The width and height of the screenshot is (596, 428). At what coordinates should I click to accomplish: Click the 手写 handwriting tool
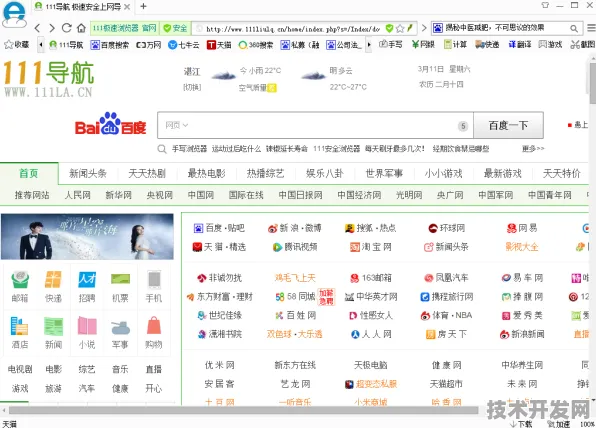coord(391,45)
